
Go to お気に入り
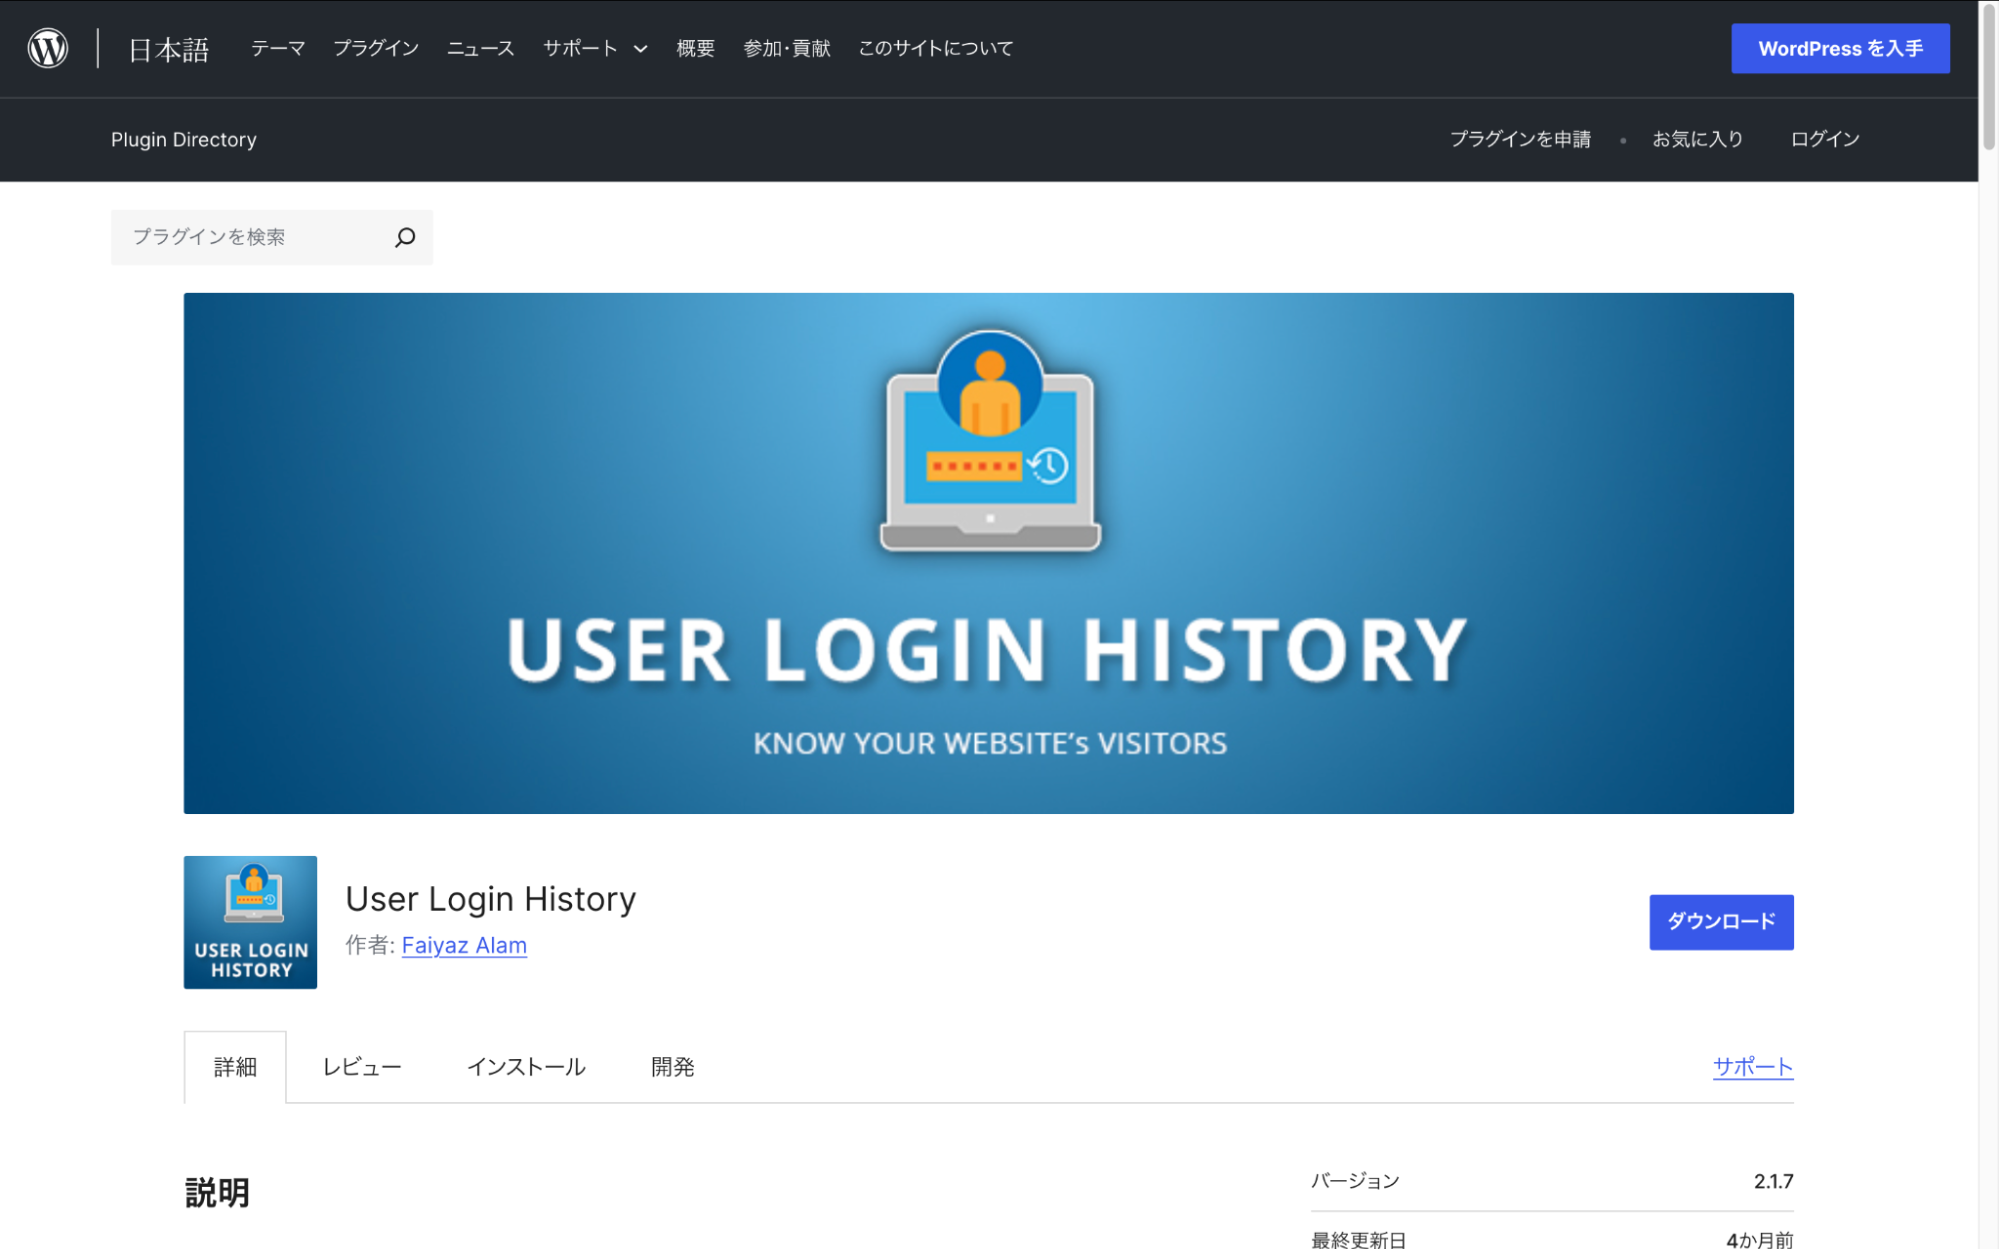tap(1697, 139)
